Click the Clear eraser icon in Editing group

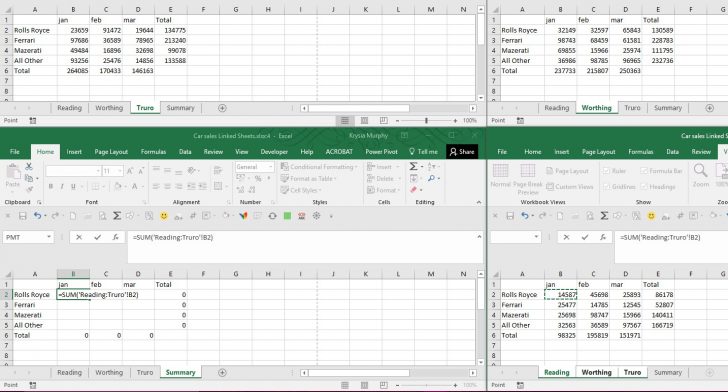[413, 190]
